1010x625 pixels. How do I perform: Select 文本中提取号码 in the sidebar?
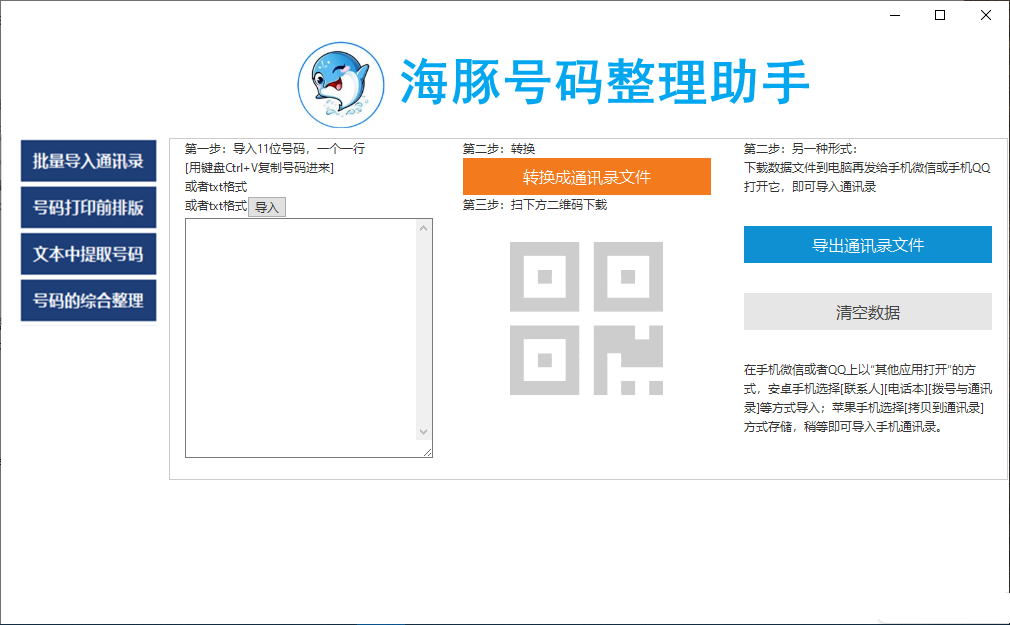[88, 254]
